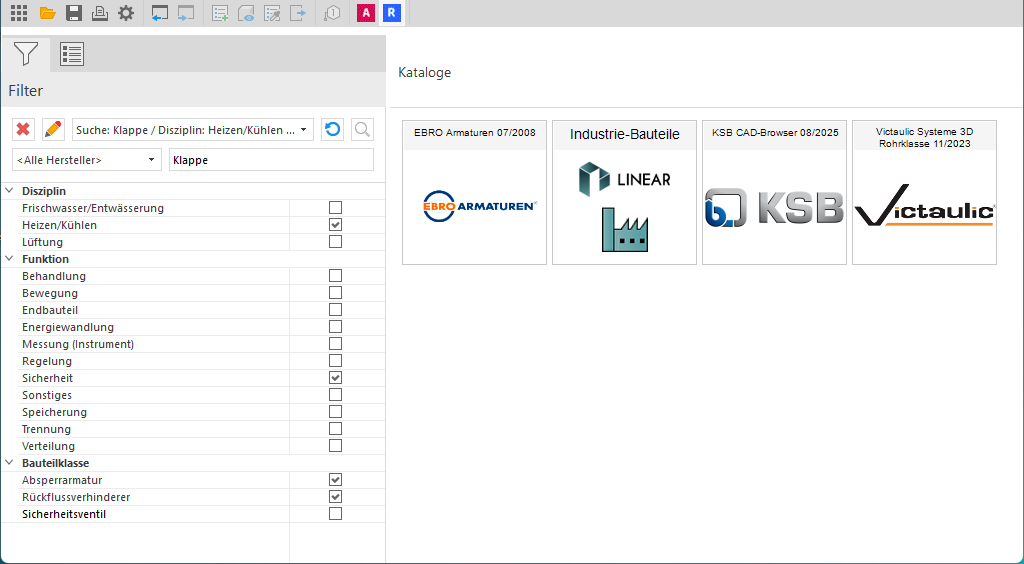Check the Behandlung checkbox
This screenshot has width=1024, height=564.
tap(336, 275)
